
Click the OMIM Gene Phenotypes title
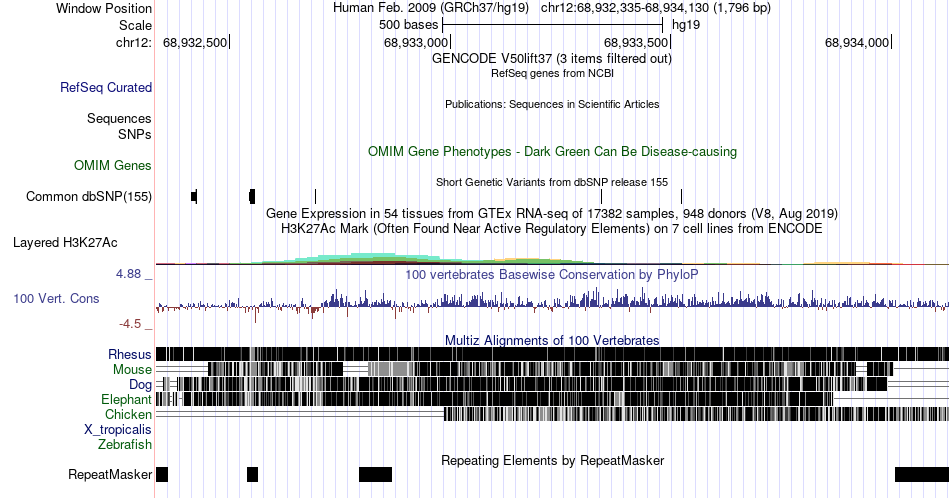point(553,151)
